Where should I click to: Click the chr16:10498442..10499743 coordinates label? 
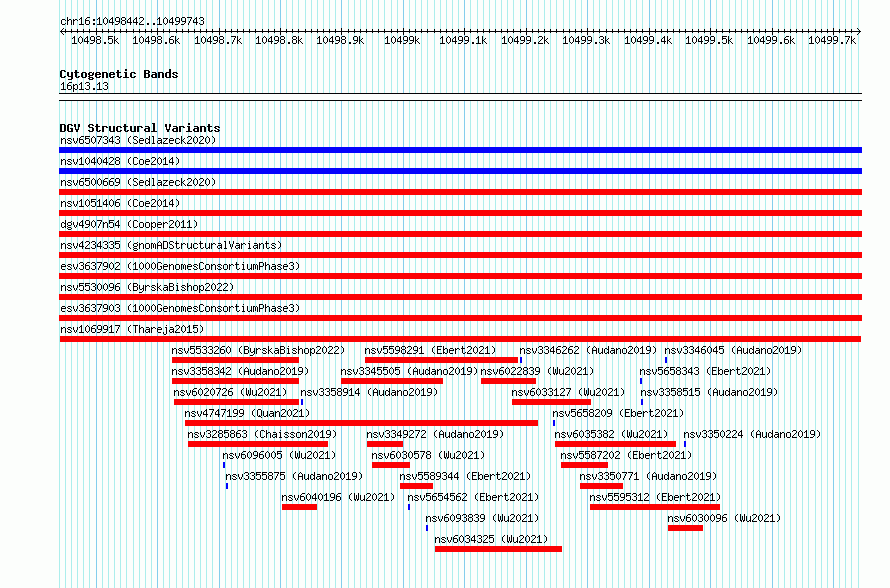[x=132, y=22]
